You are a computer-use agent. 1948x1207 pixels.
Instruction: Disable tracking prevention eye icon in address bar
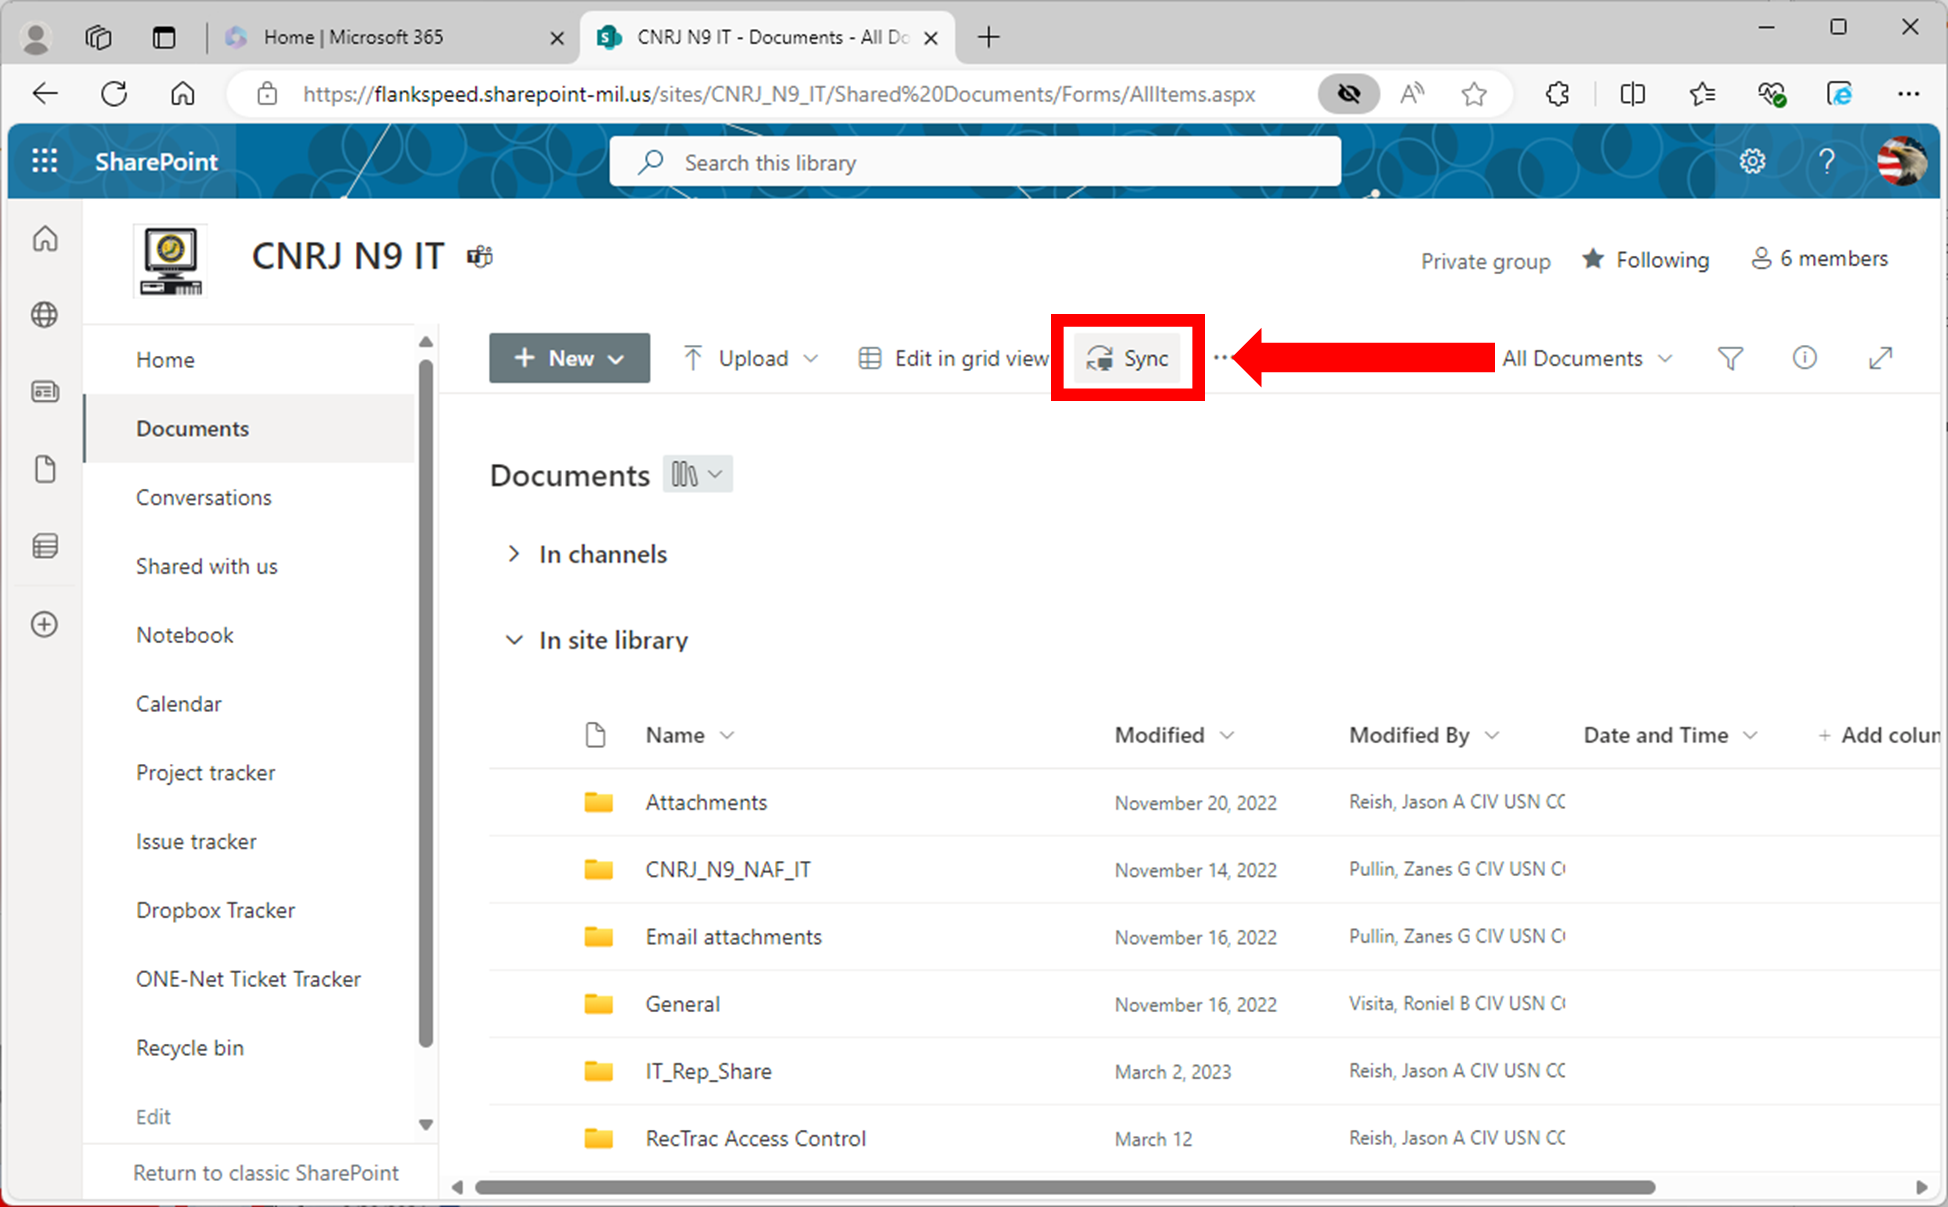[1349, 93]
